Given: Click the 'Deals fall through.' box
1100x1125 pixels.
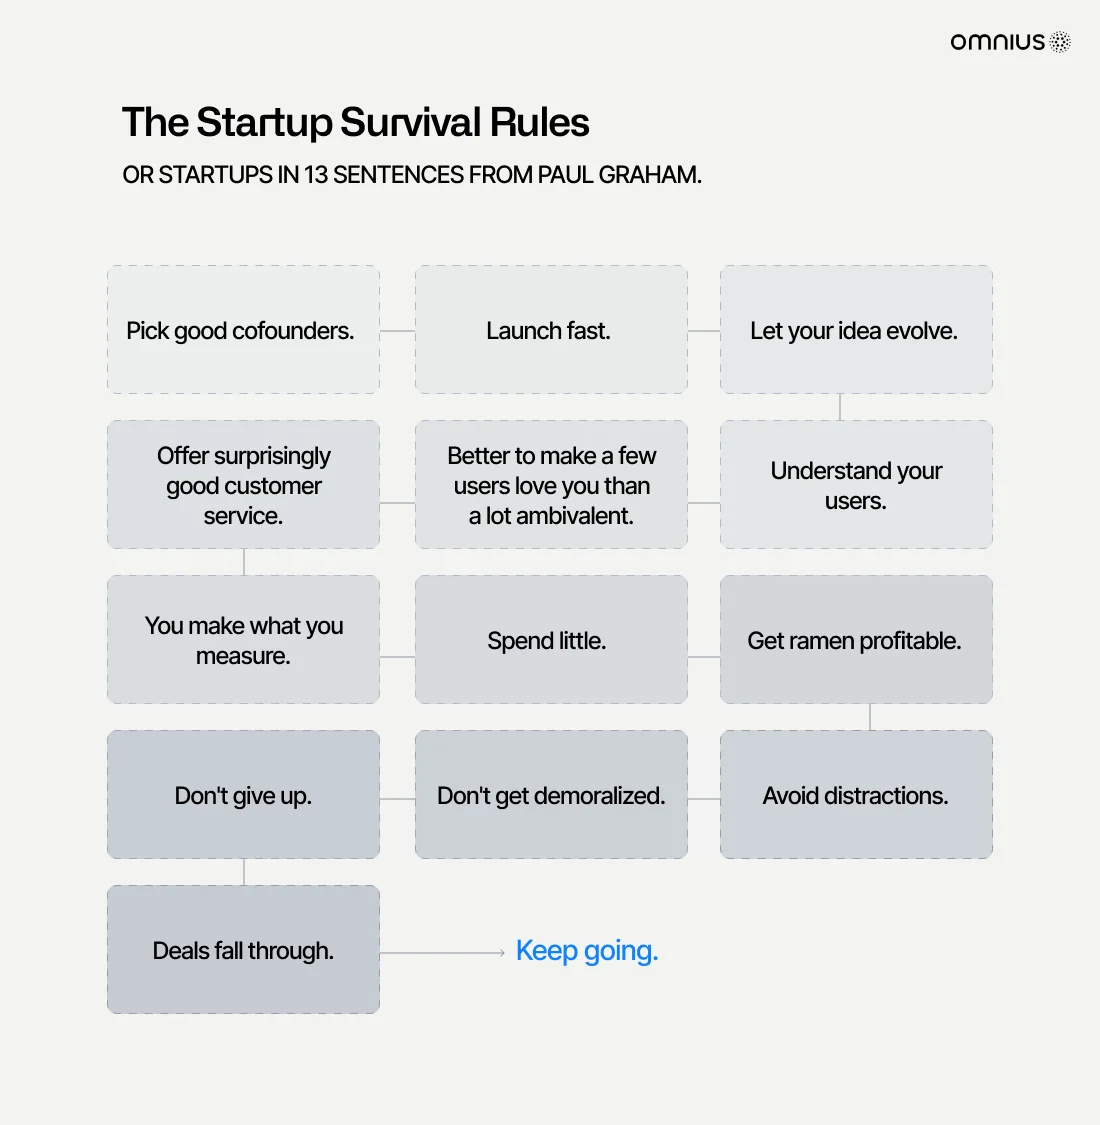Looking at the screenshot, I should pyautogui.click(x=243, y=949).
